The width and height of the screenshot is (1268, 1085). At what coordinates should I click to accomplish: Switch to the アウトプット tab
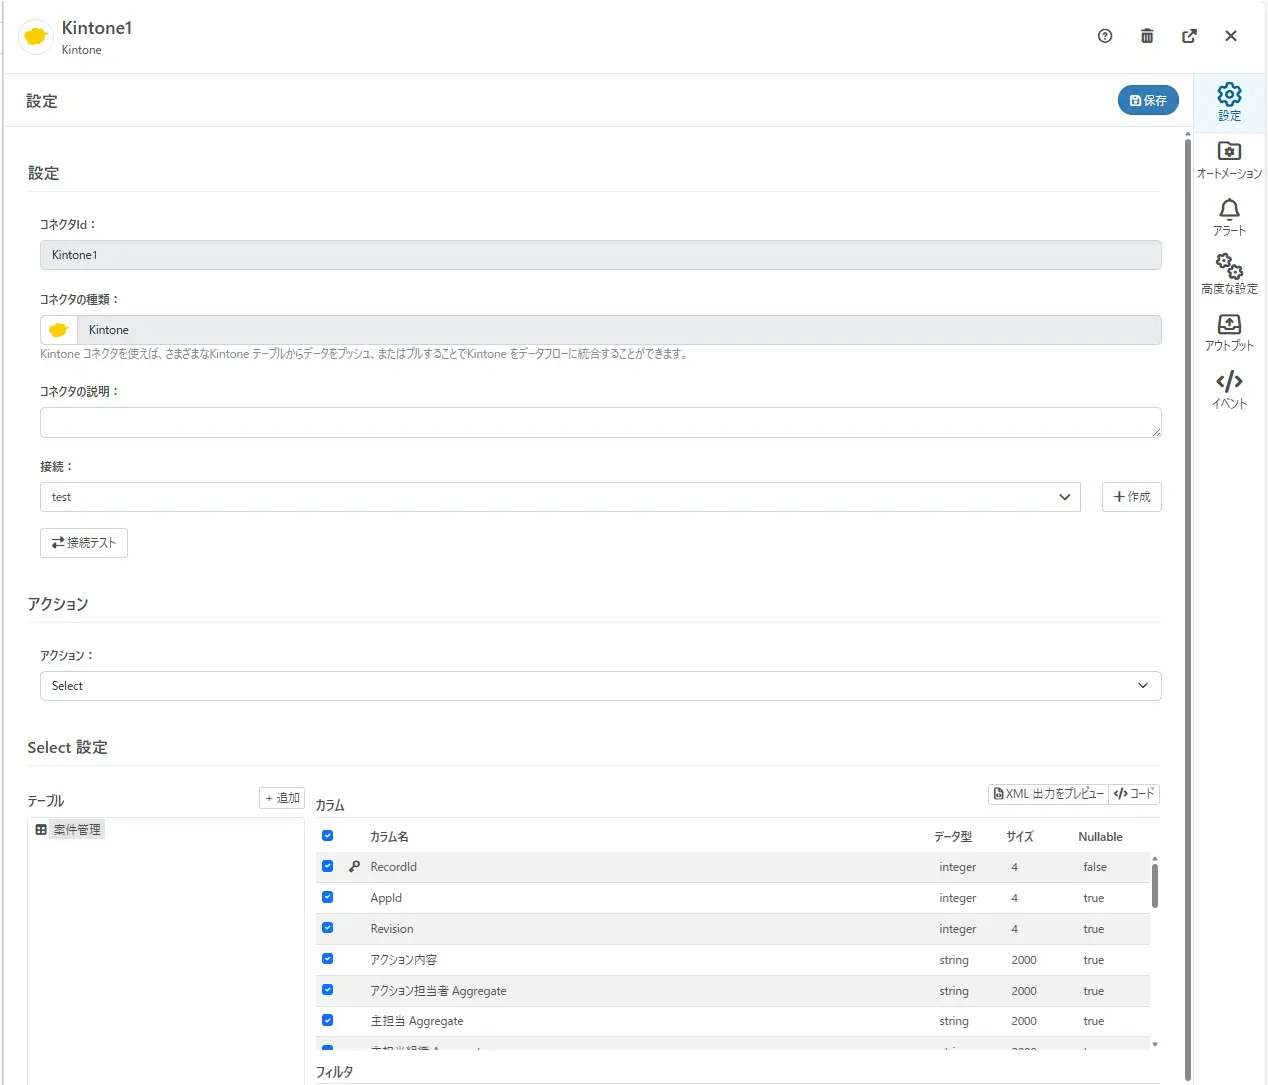(x=1229, y=332)
